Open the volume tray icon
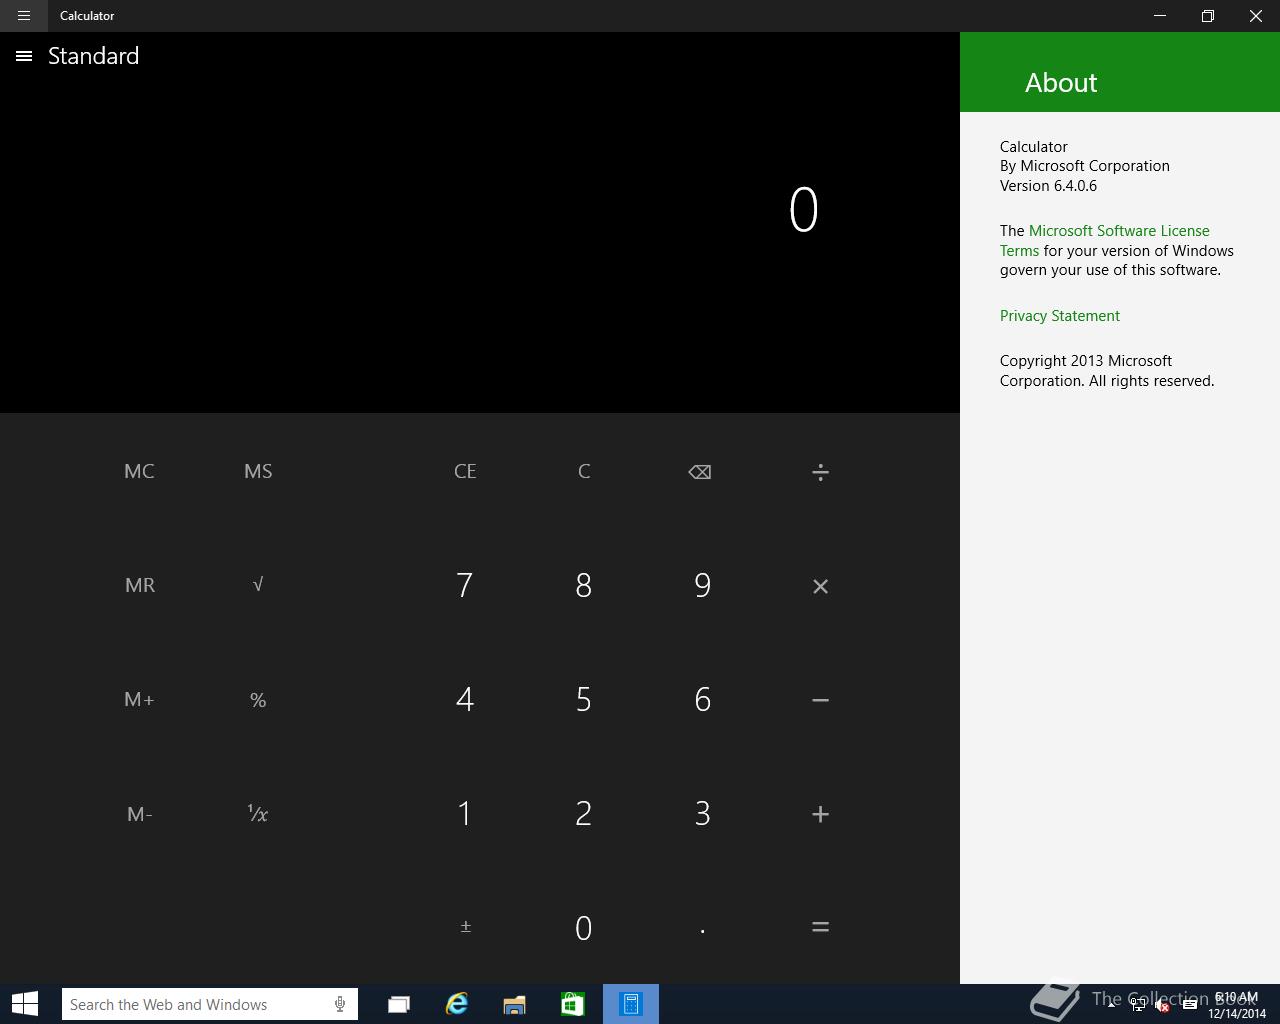 click(x=1162, y=1005)
